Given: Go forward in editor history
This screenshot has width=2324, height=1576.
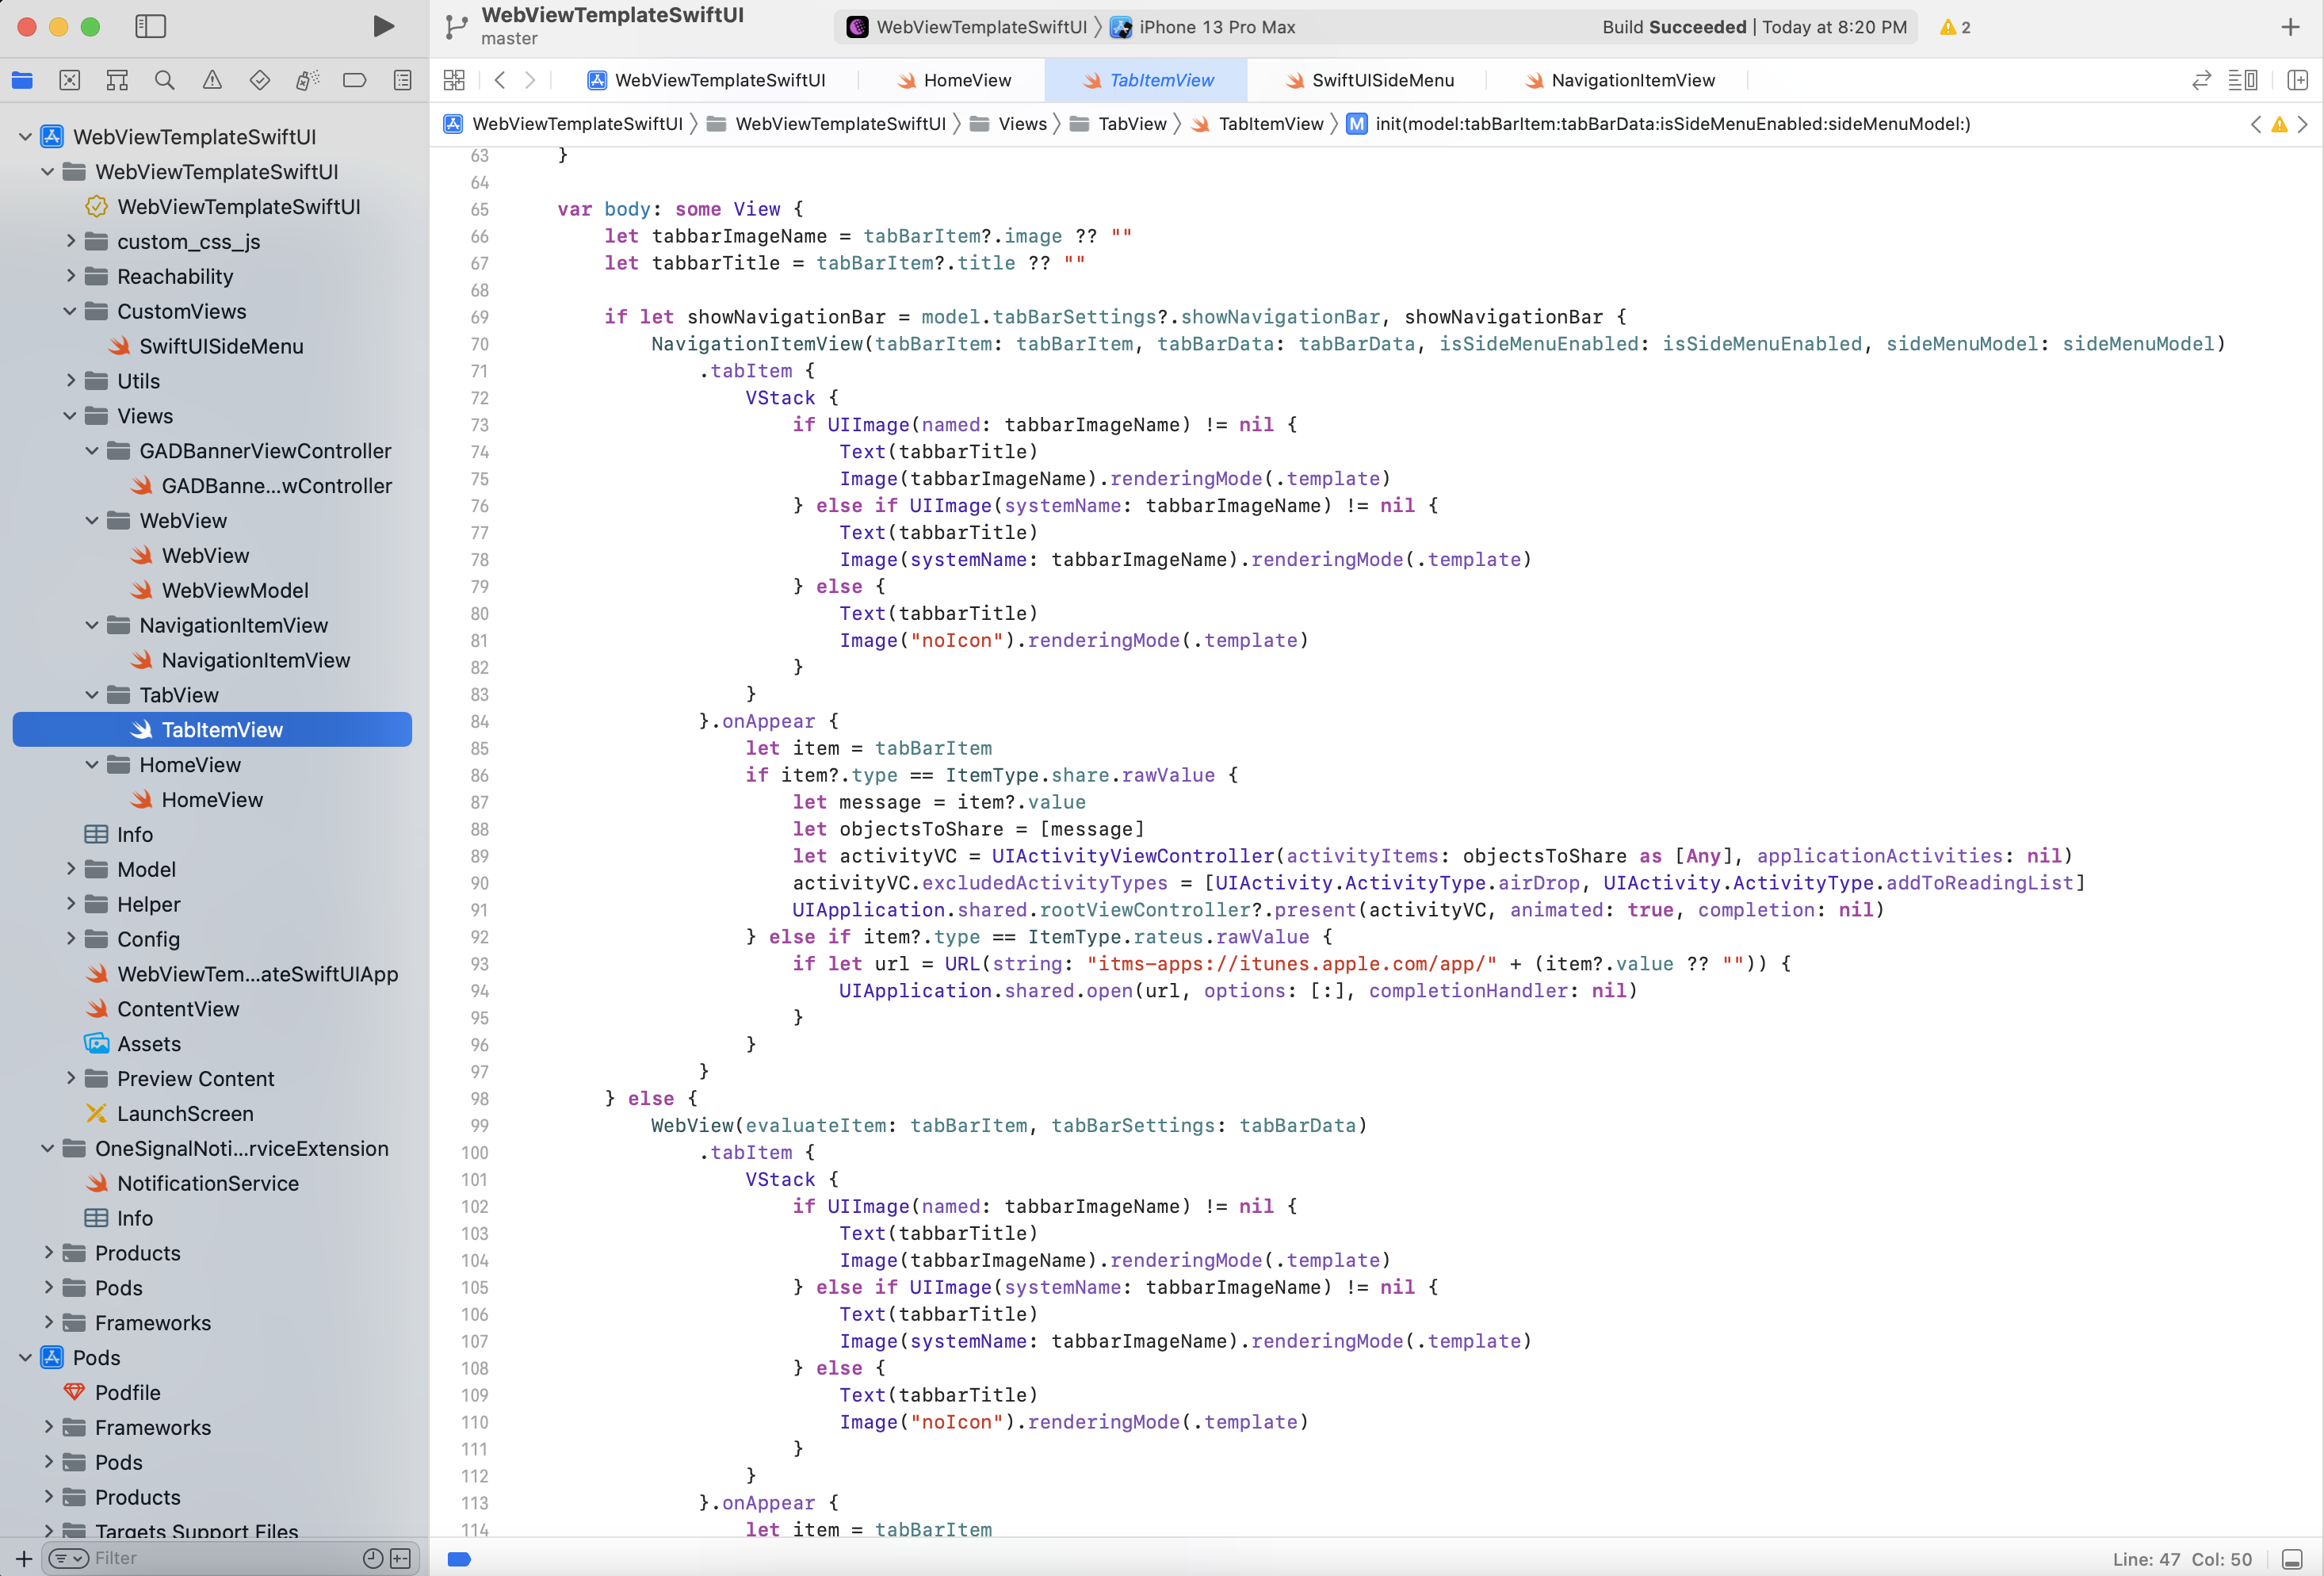Looking at the screenshot, I should pos(530,80).
